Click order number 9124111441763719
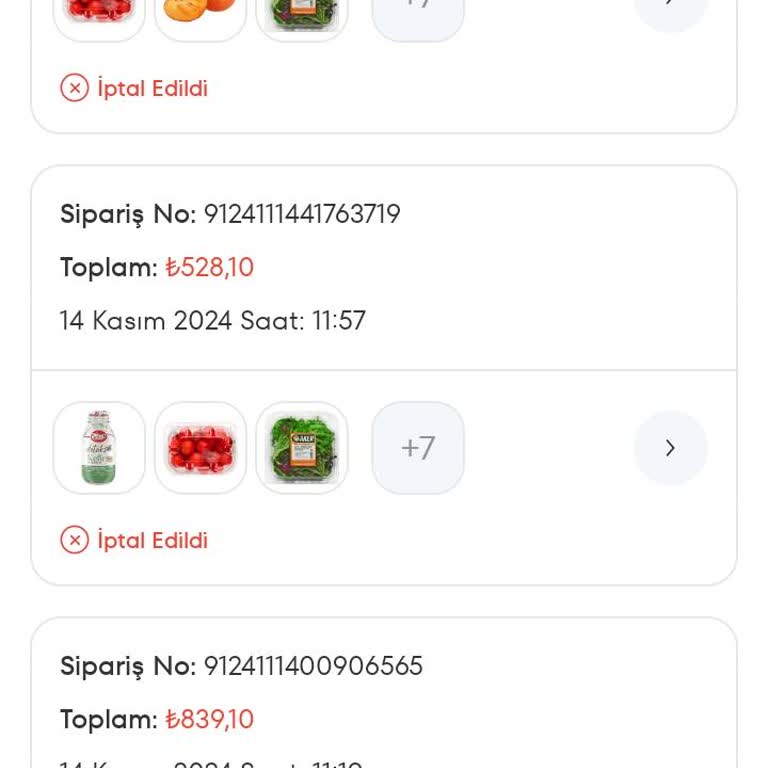 click(x=302, y=214)
